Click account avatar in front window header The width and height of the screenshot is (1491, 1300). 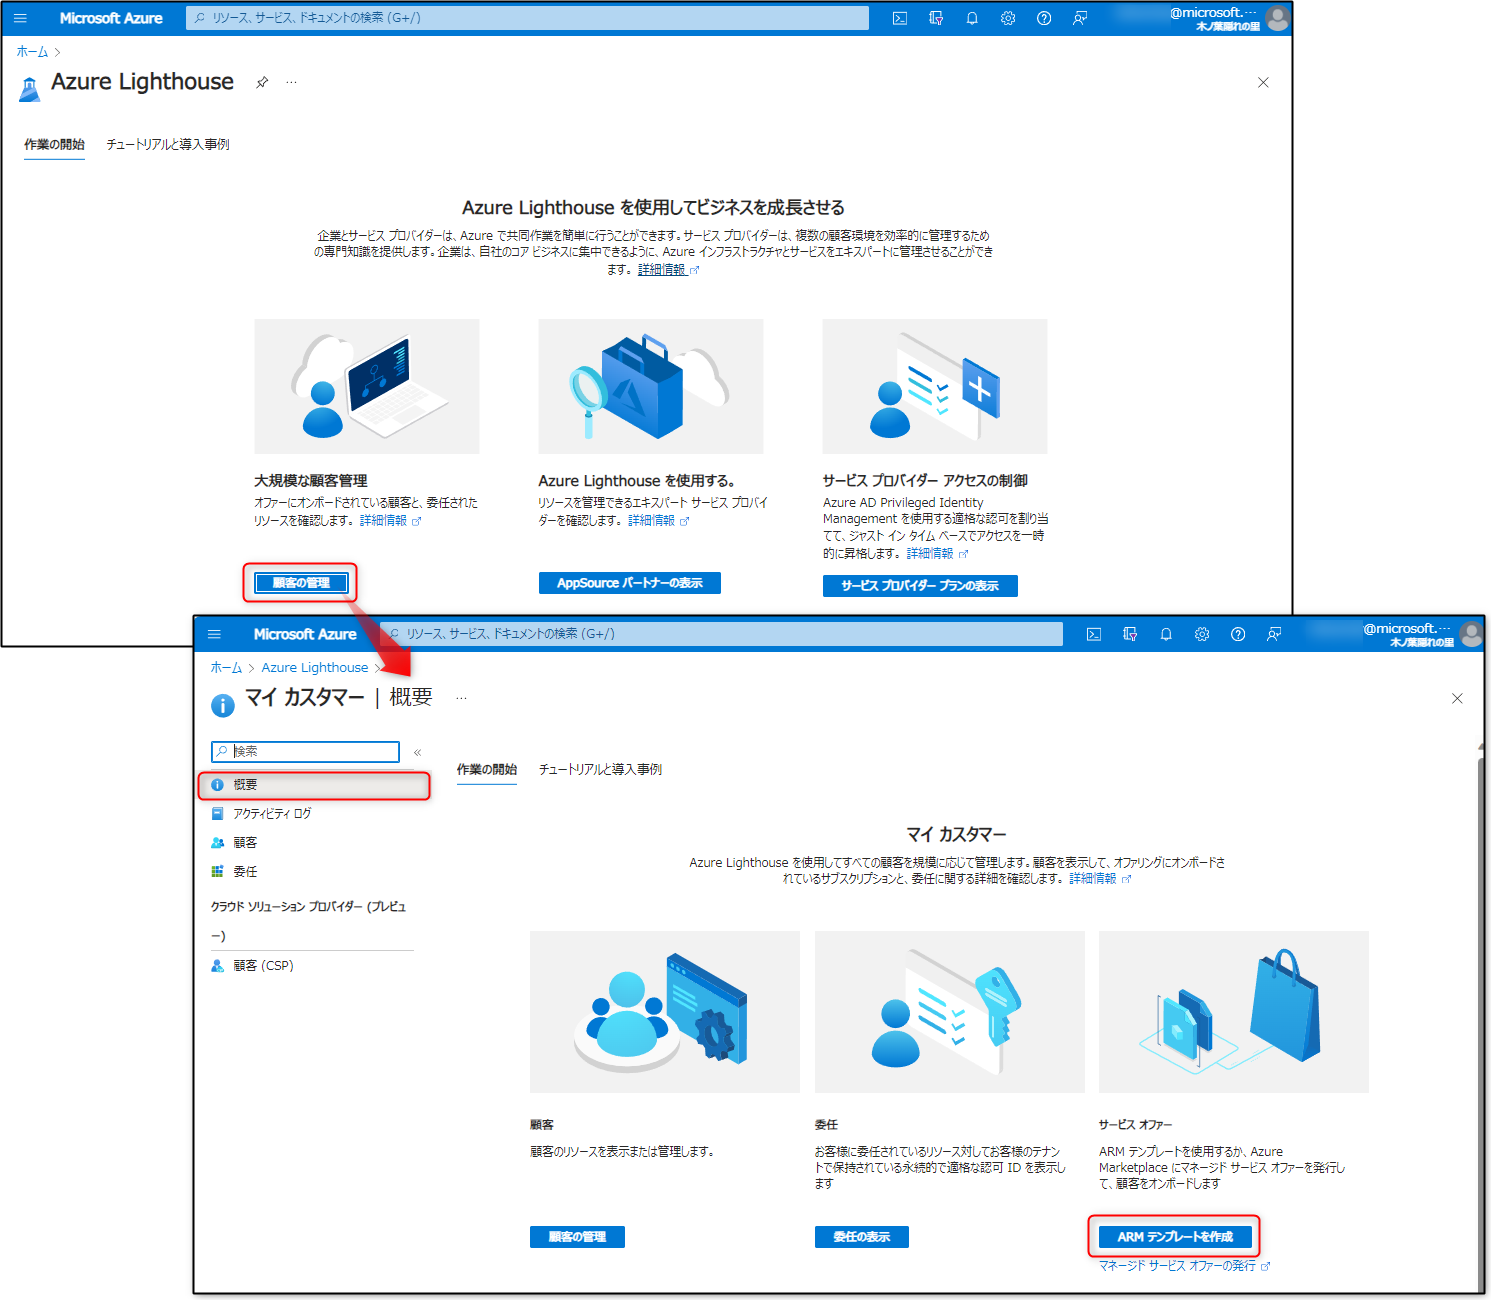1471,634
